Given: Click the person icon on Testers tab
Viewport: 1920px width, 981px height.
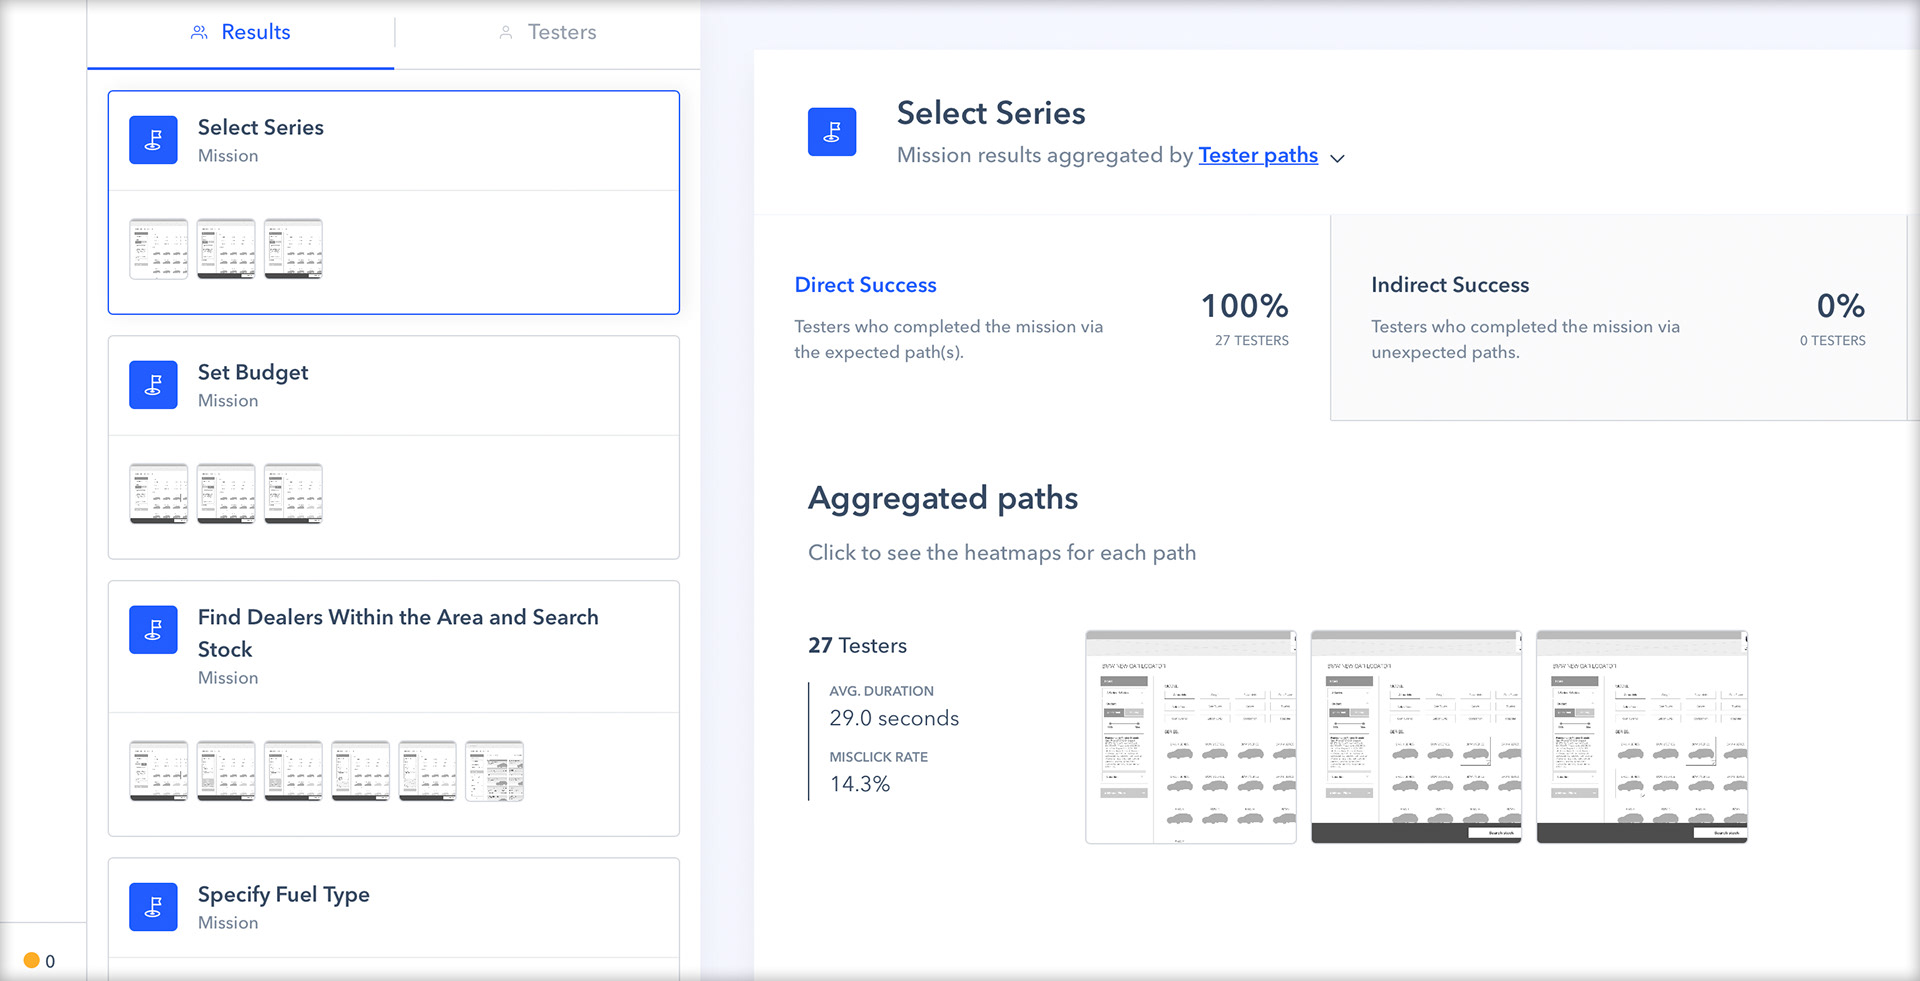Looking at the screenshot, I should [x=506, y=32].
